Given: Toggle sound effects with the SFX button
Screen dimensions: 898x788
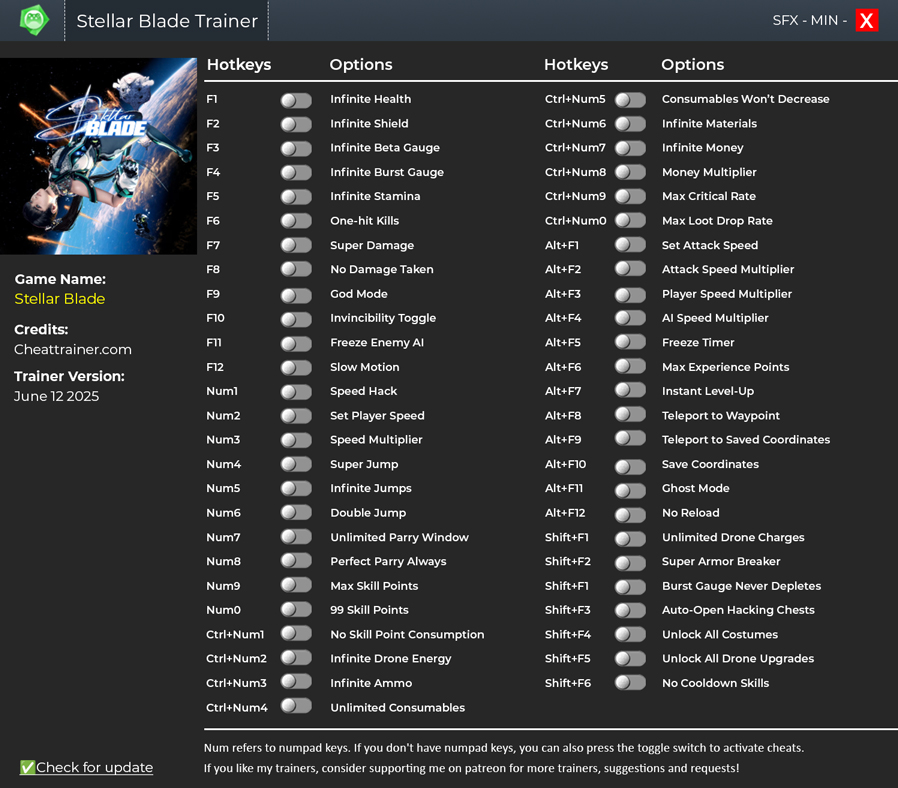Looking at the screenshot, I should (785, 21).
